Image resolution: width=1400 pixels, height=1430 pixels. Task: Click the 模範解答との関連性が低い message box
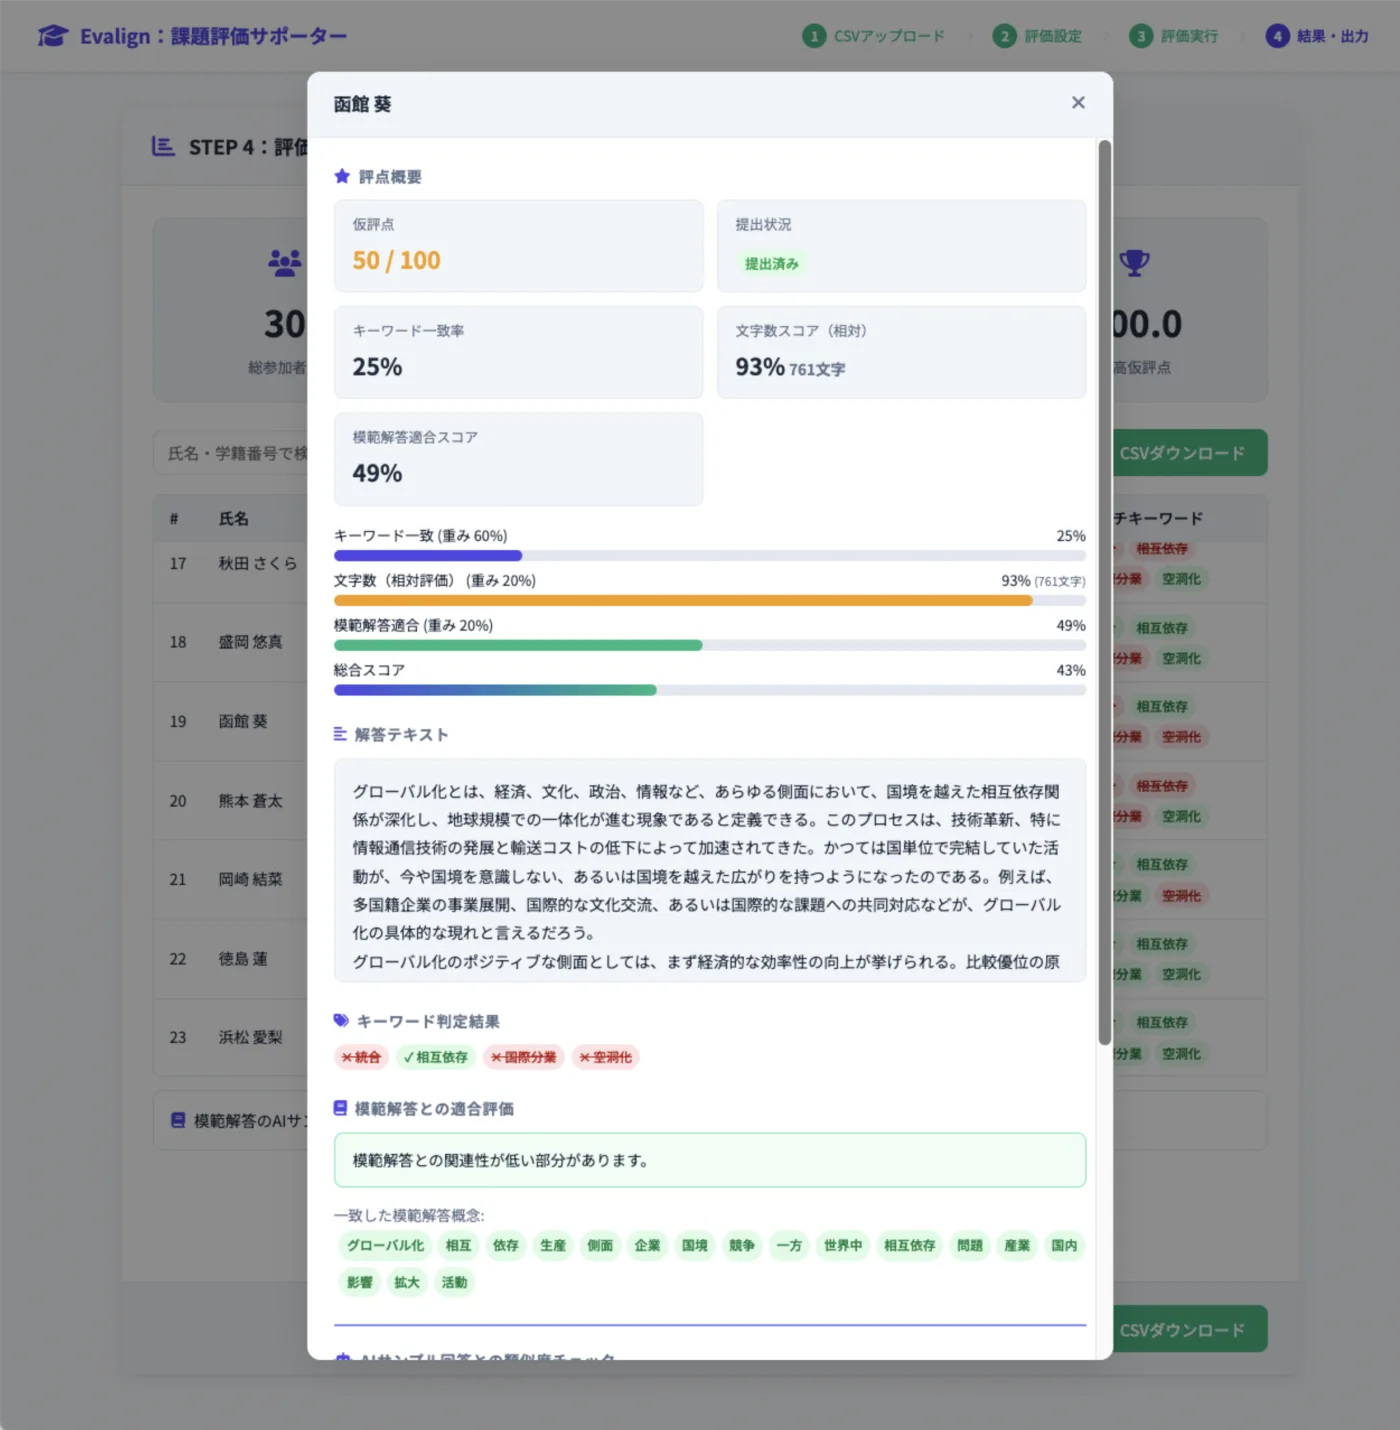(709, 1160)
